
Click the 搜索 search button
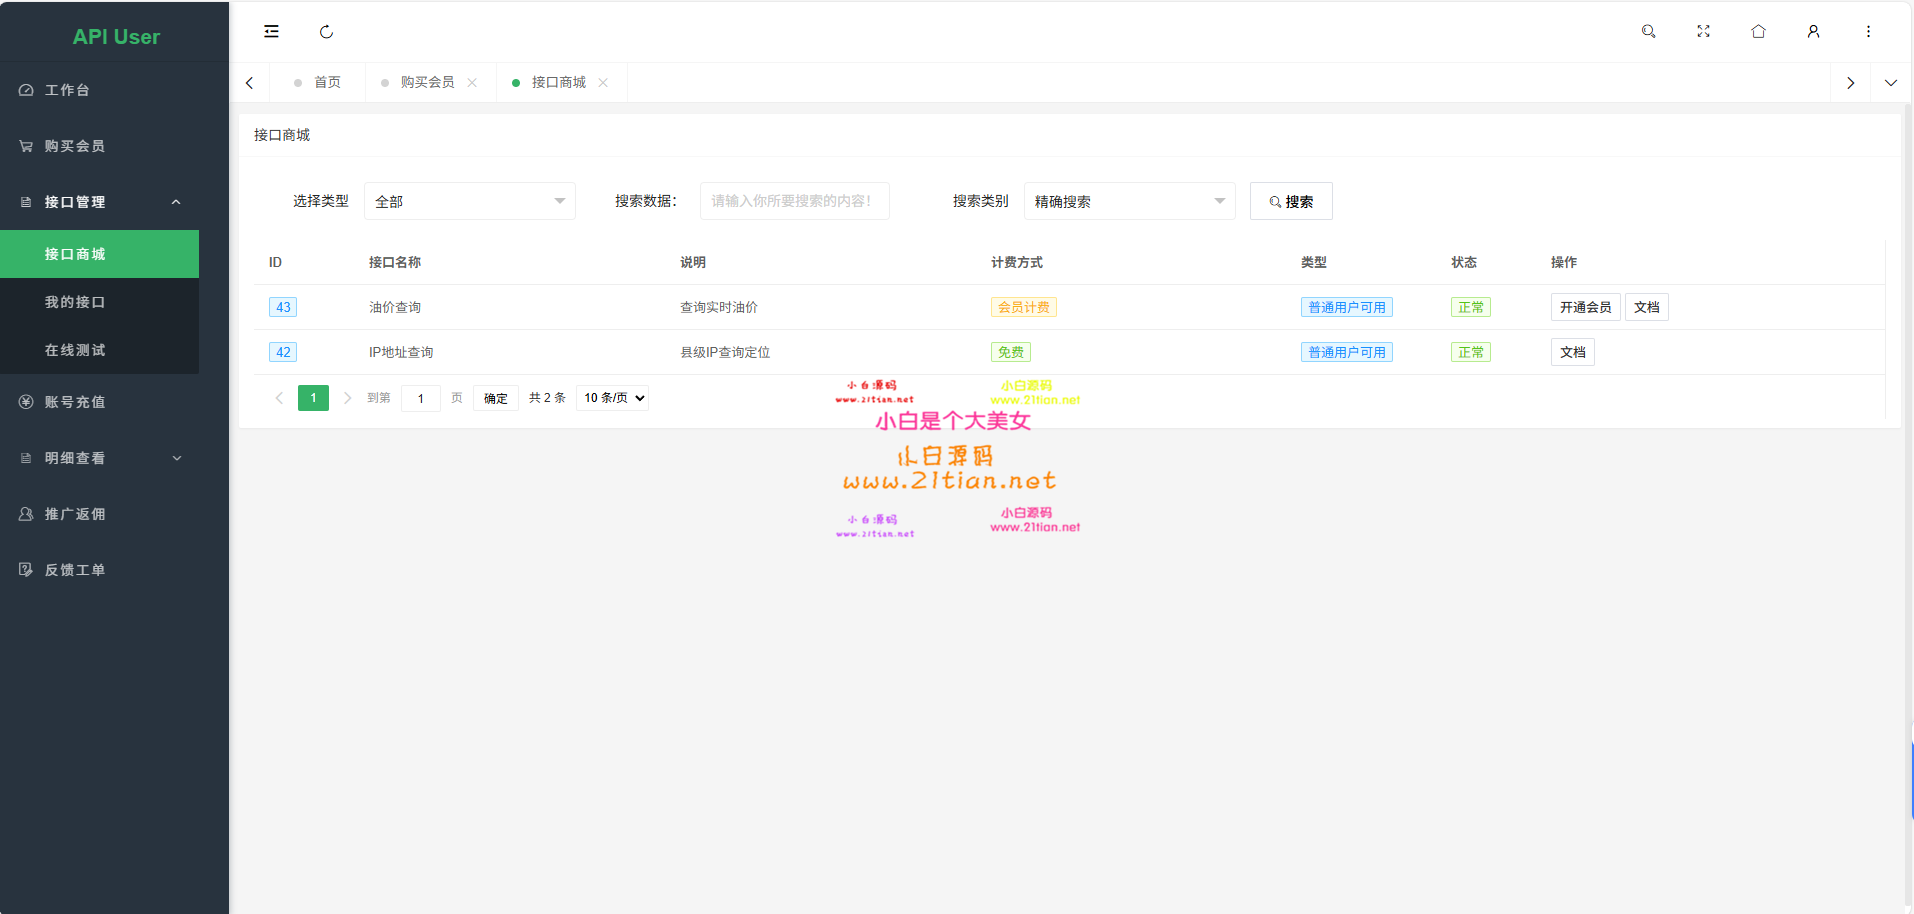coord(1291,201)
